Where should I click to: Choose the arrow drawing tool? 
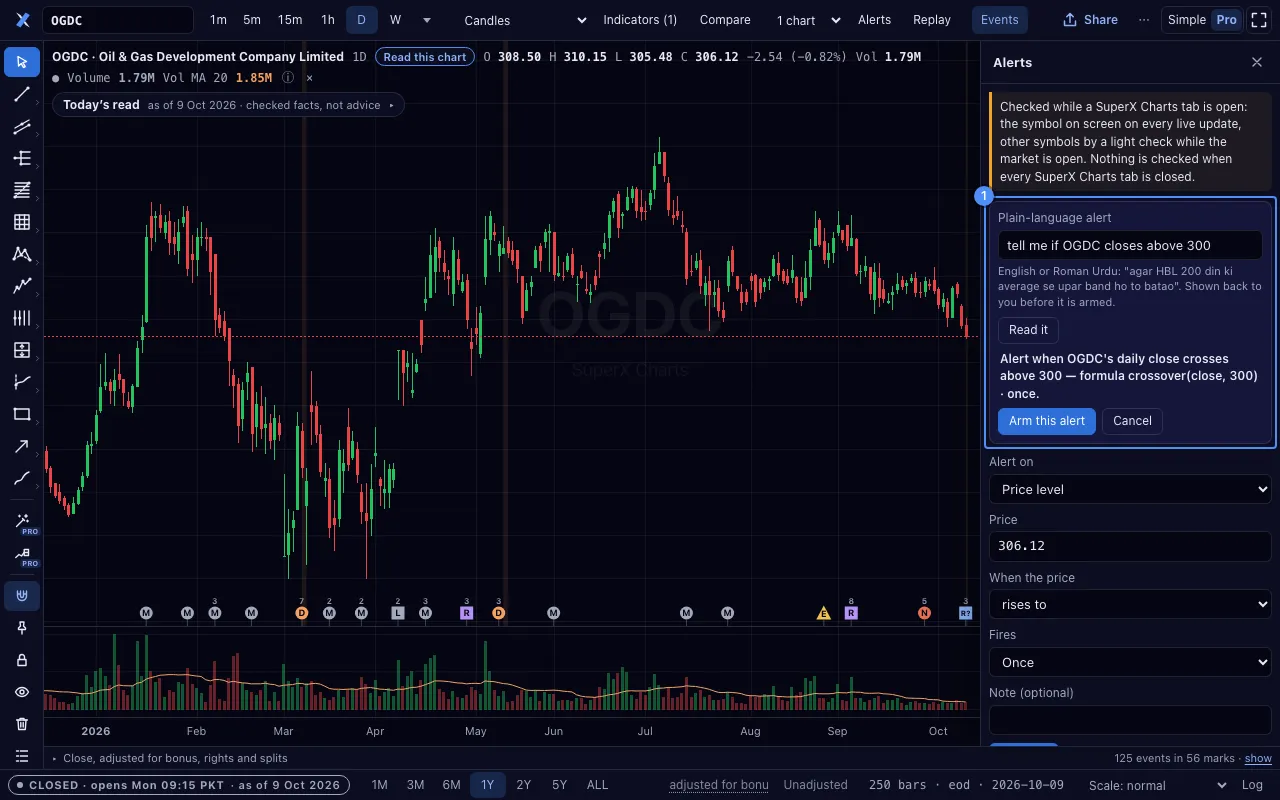coord(22,446)
